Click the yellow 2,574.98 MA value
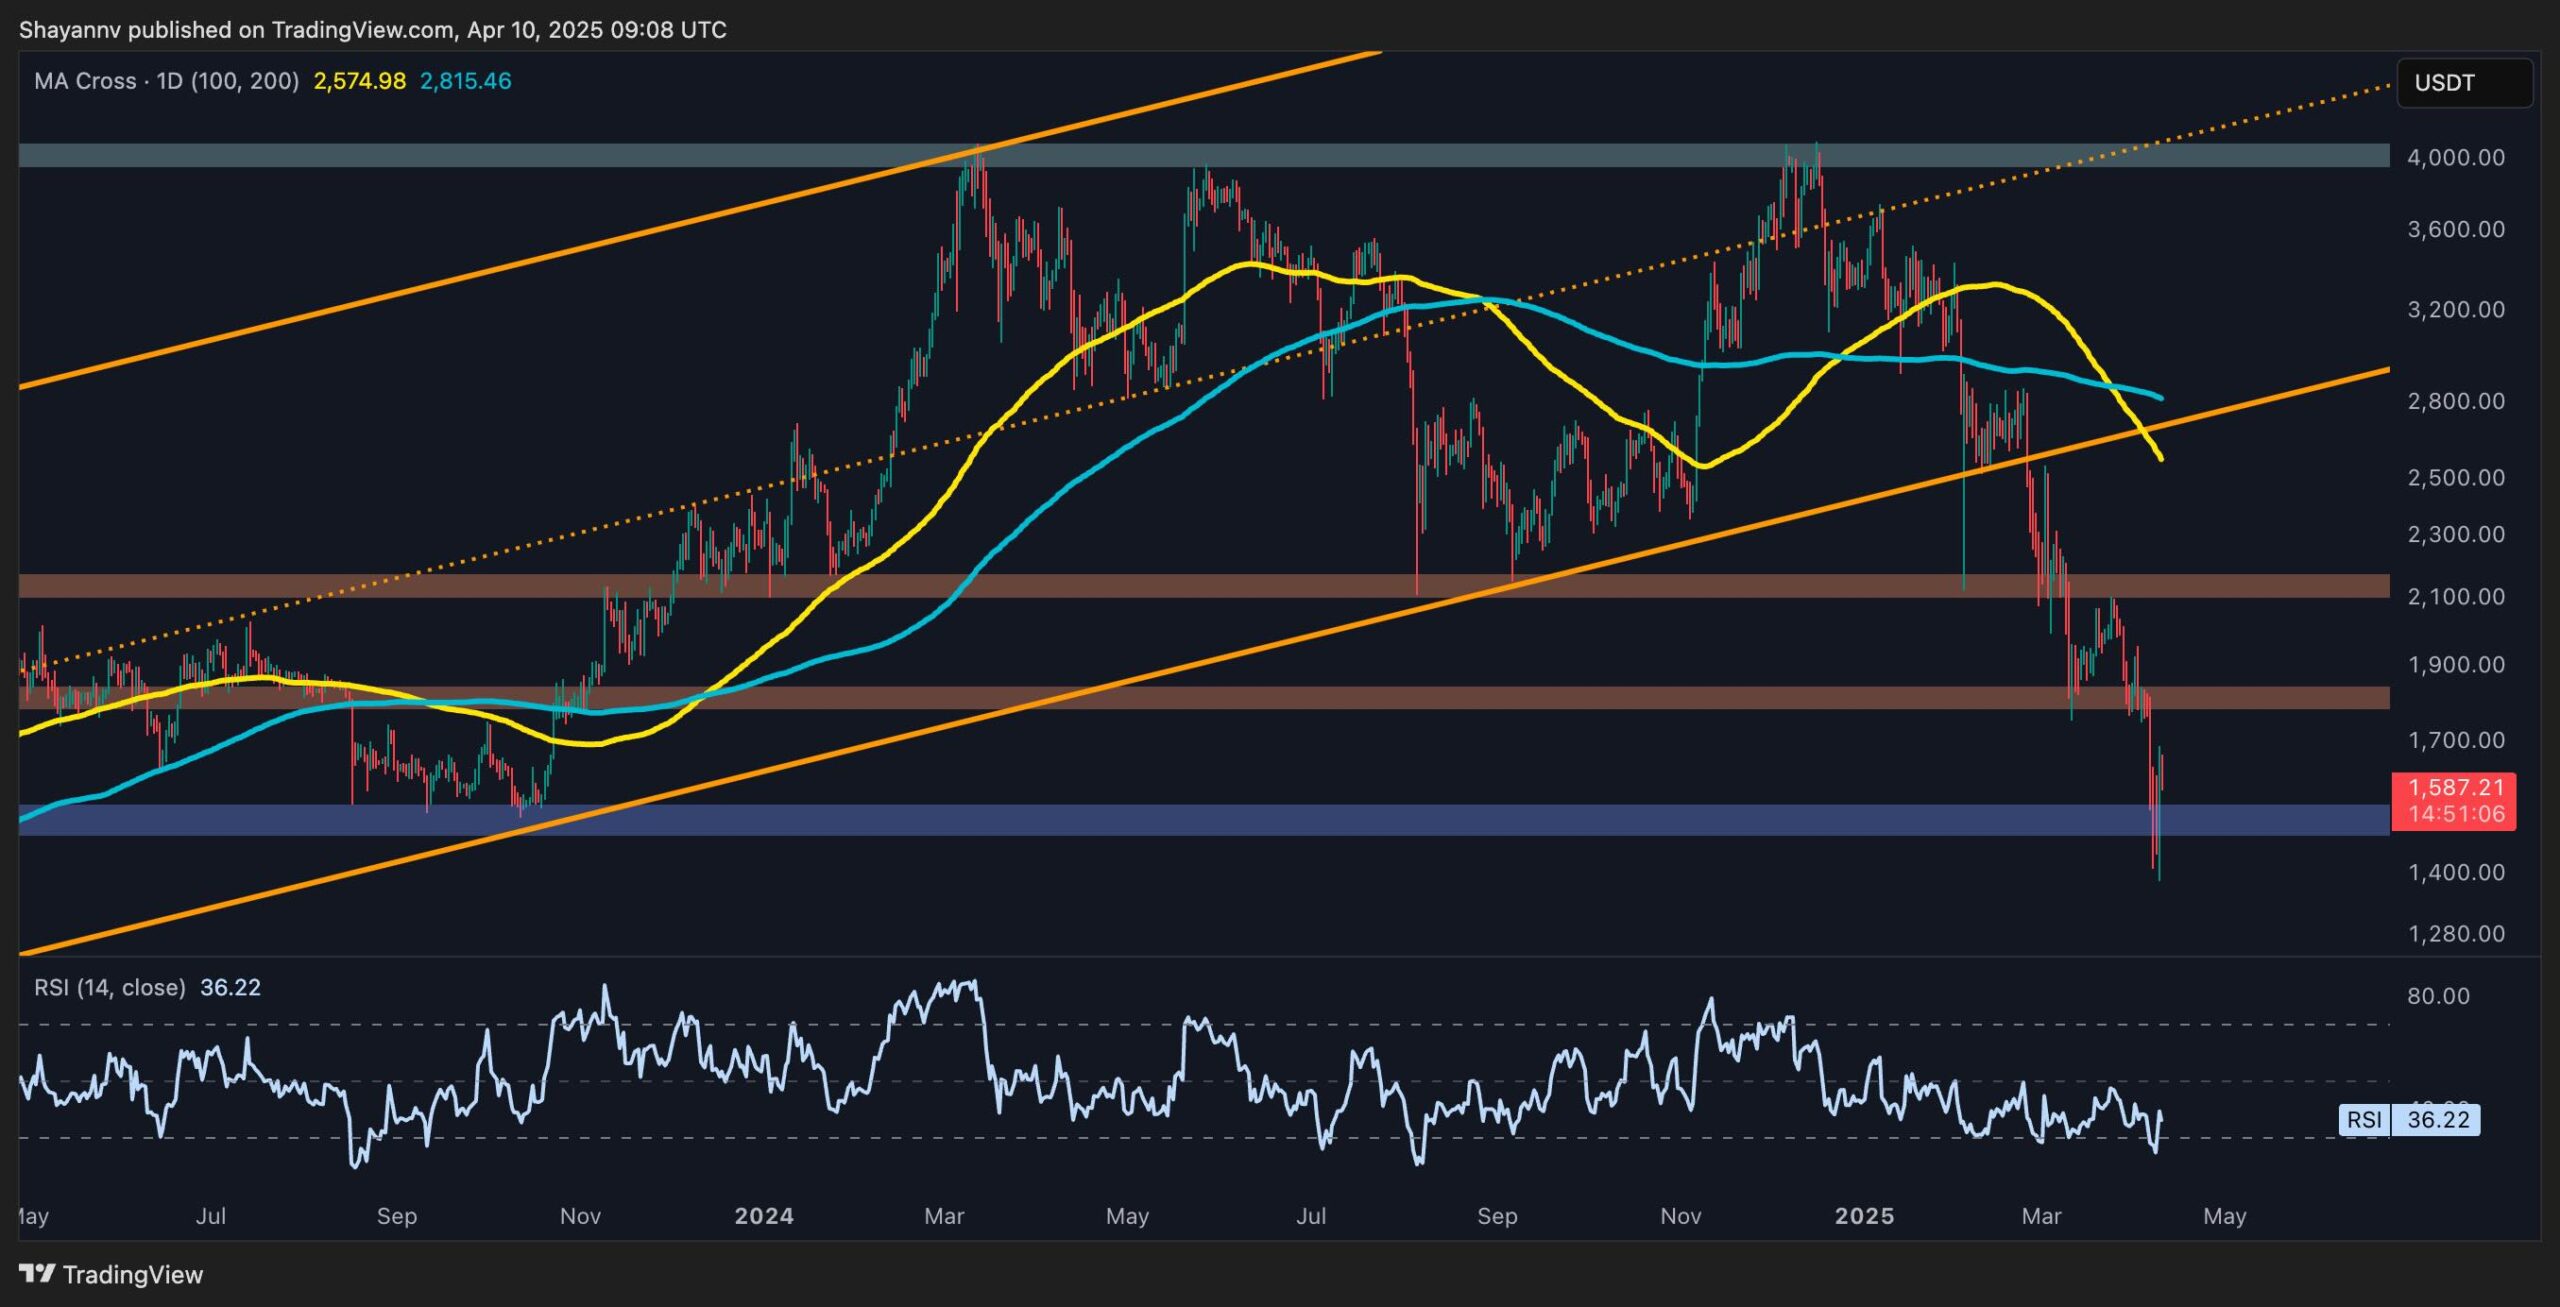Image resolution: width=2560 pixels, height=1307 pixels. pyautogui.click(x=359, y=81)
